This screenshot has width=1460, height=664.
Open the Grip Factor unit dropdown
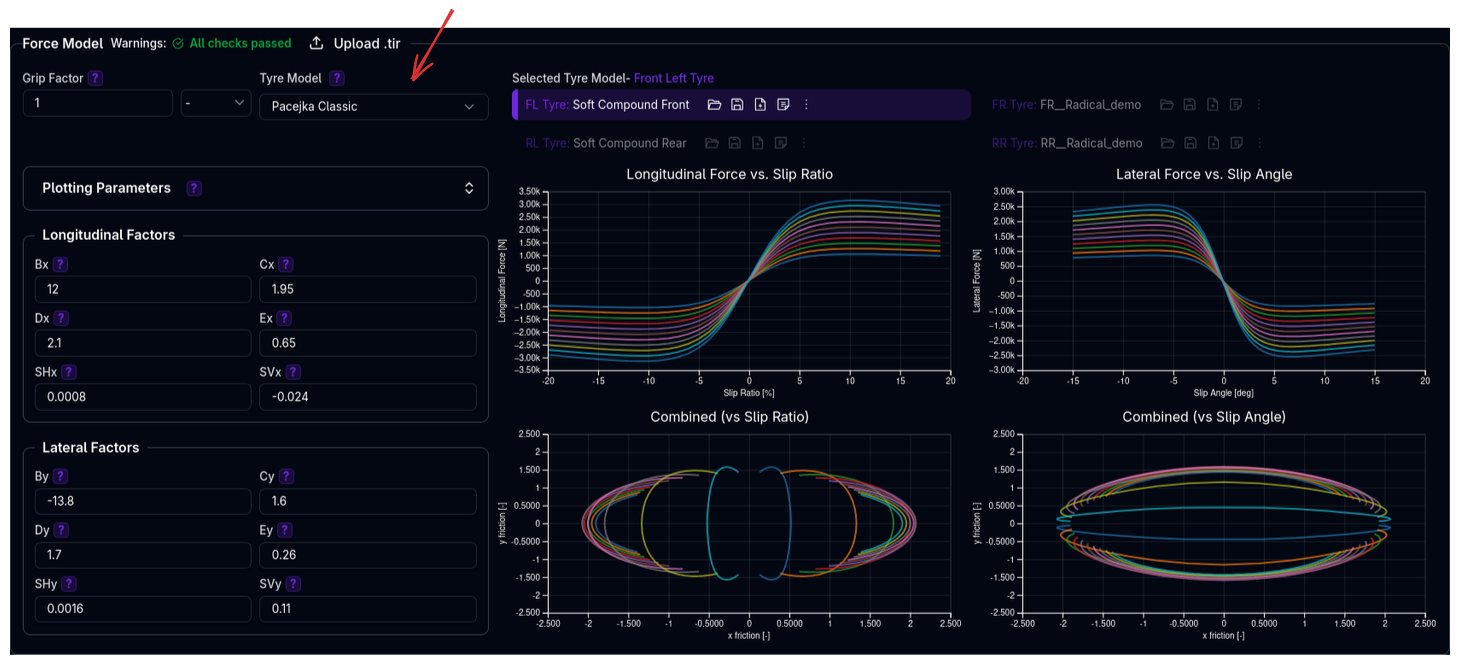tap(215, 103)
